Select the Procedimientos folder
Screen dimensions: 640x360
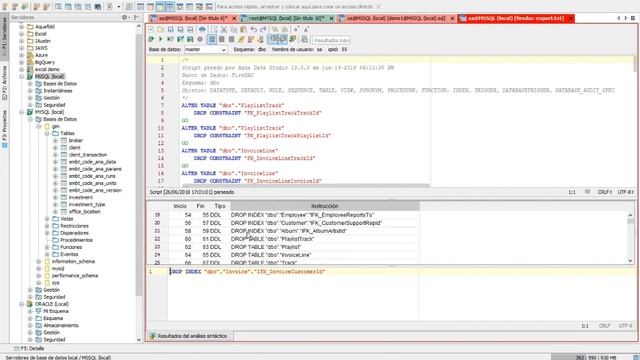(x=76, y=240)
